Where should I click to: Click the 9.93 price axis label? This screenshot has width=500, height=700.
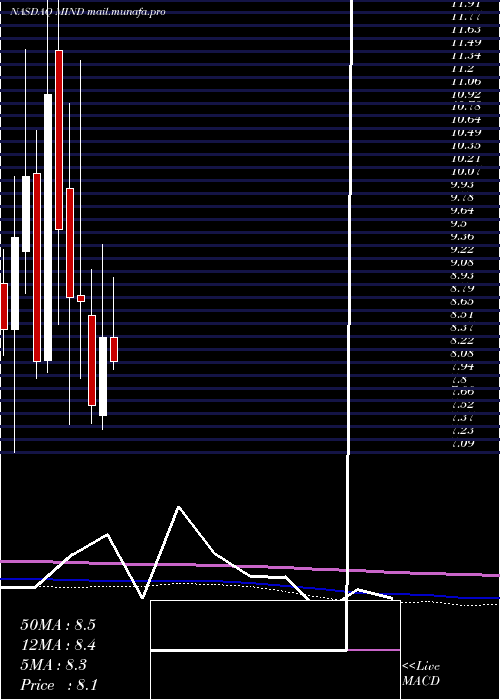click(462, 184)
